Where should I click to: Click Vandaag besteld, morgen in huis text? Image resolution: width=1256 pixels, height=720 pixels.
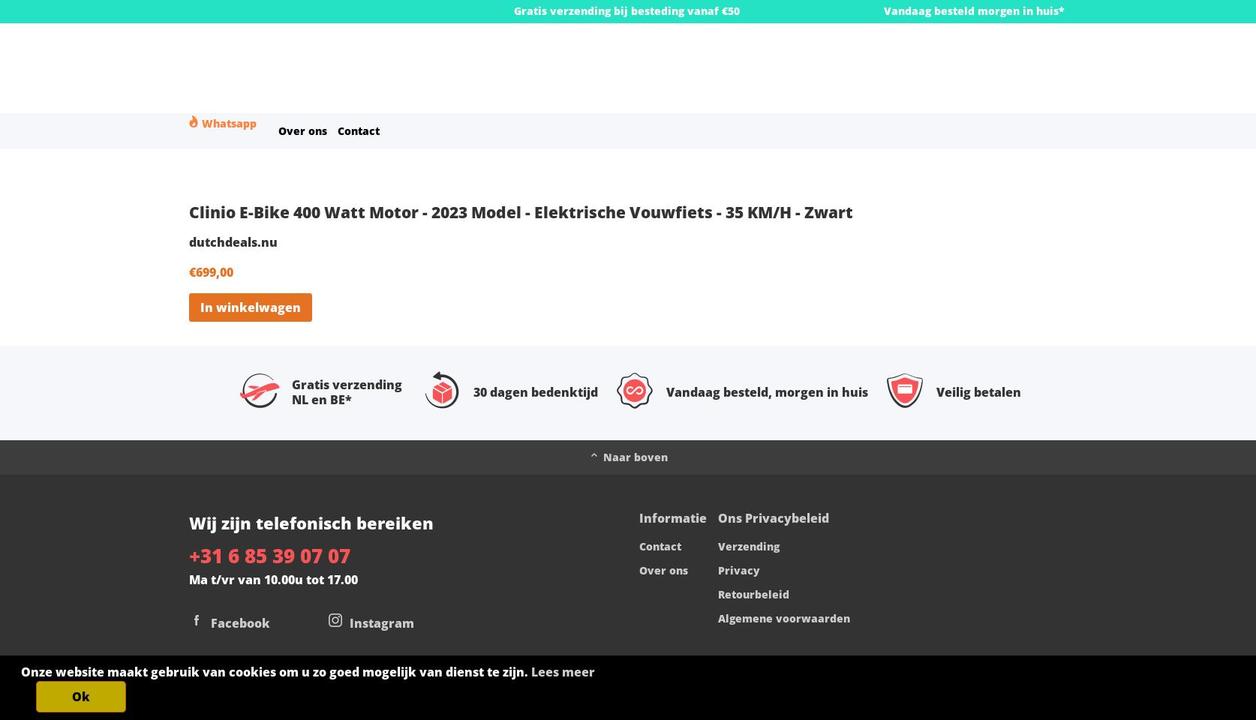767,392
